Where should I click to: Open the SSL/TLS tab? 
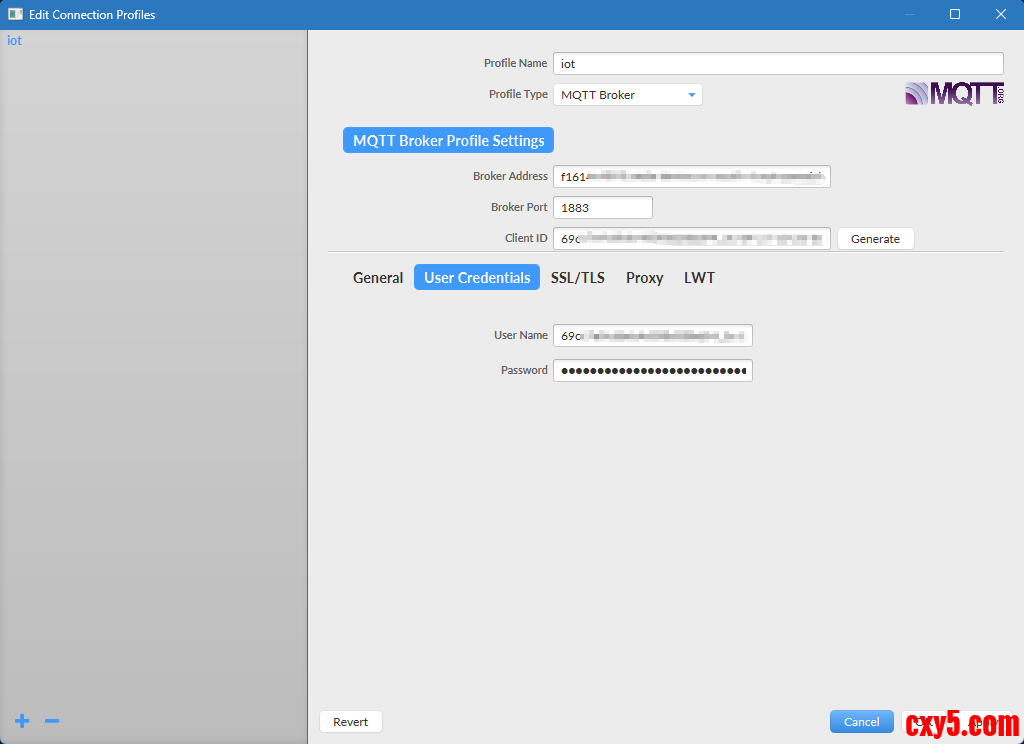tap(577, 278)
